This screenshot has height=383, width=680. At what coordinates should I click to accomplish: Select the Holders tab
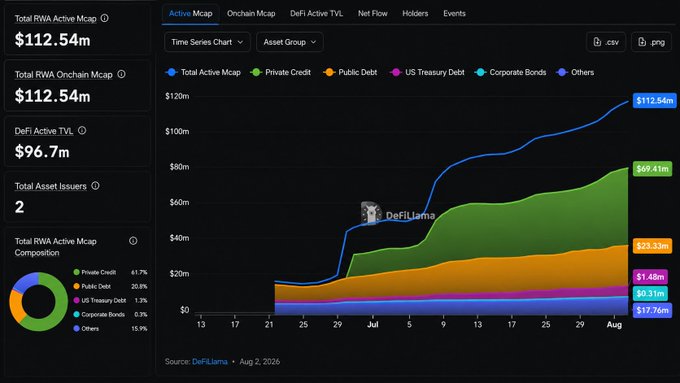(x=415, y=13)
